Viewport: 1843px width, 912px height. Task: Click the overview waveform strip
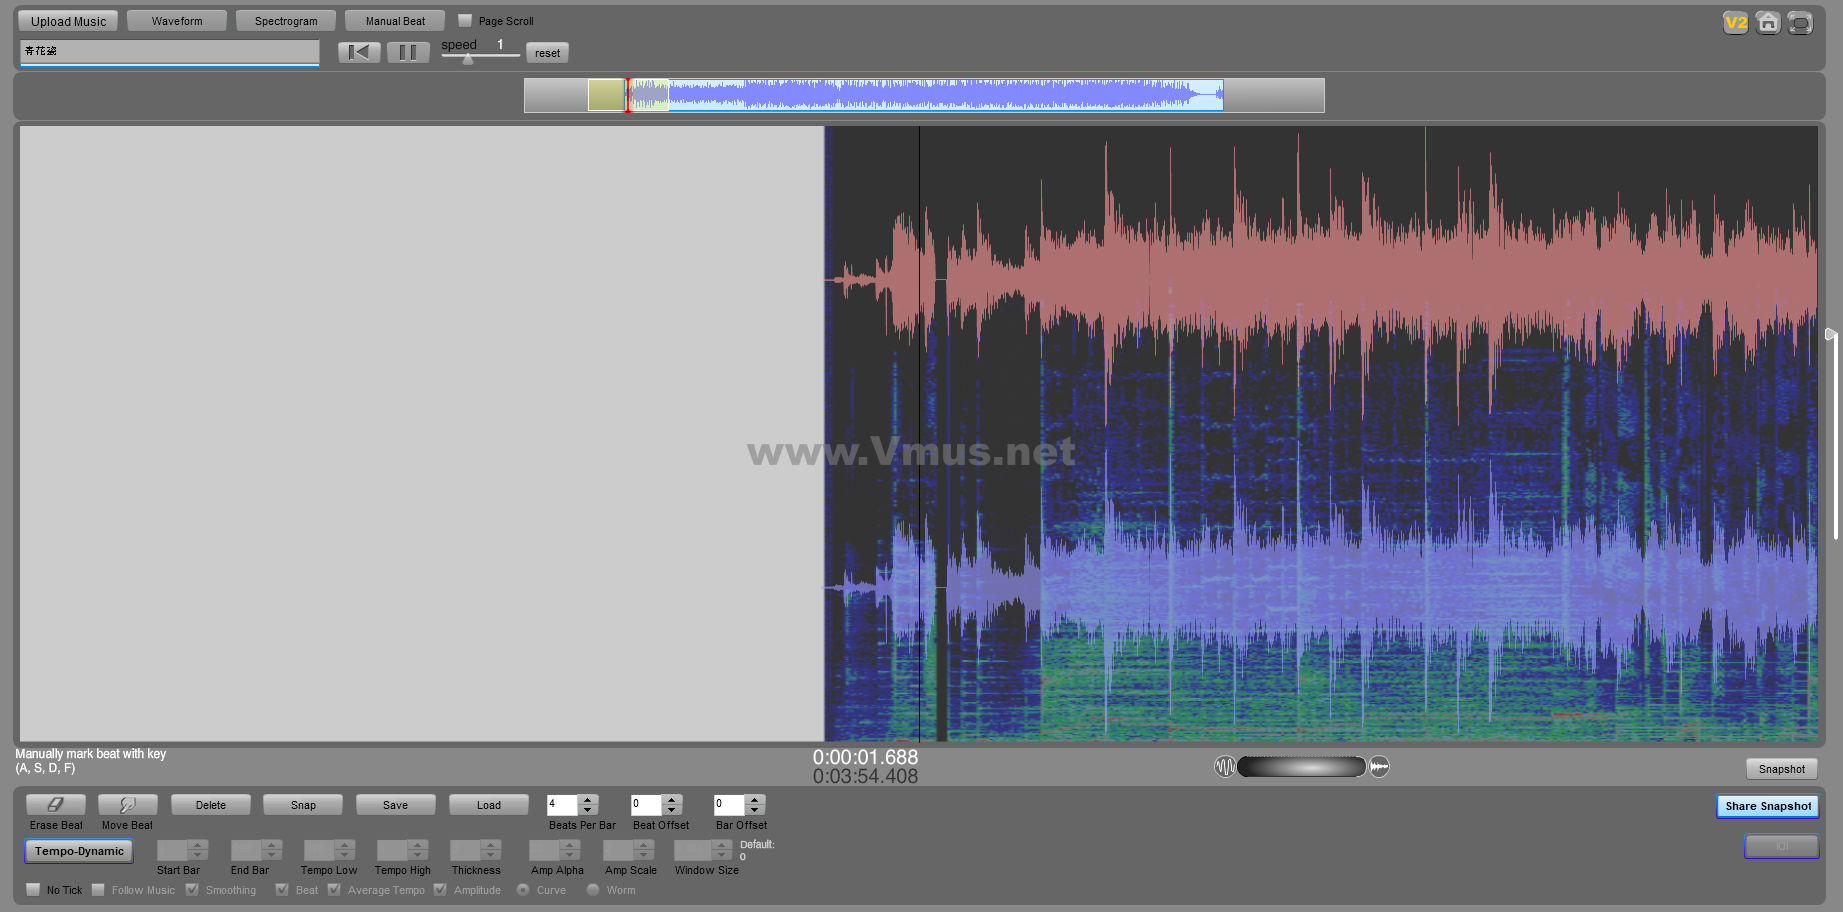[x=924, y=95]
